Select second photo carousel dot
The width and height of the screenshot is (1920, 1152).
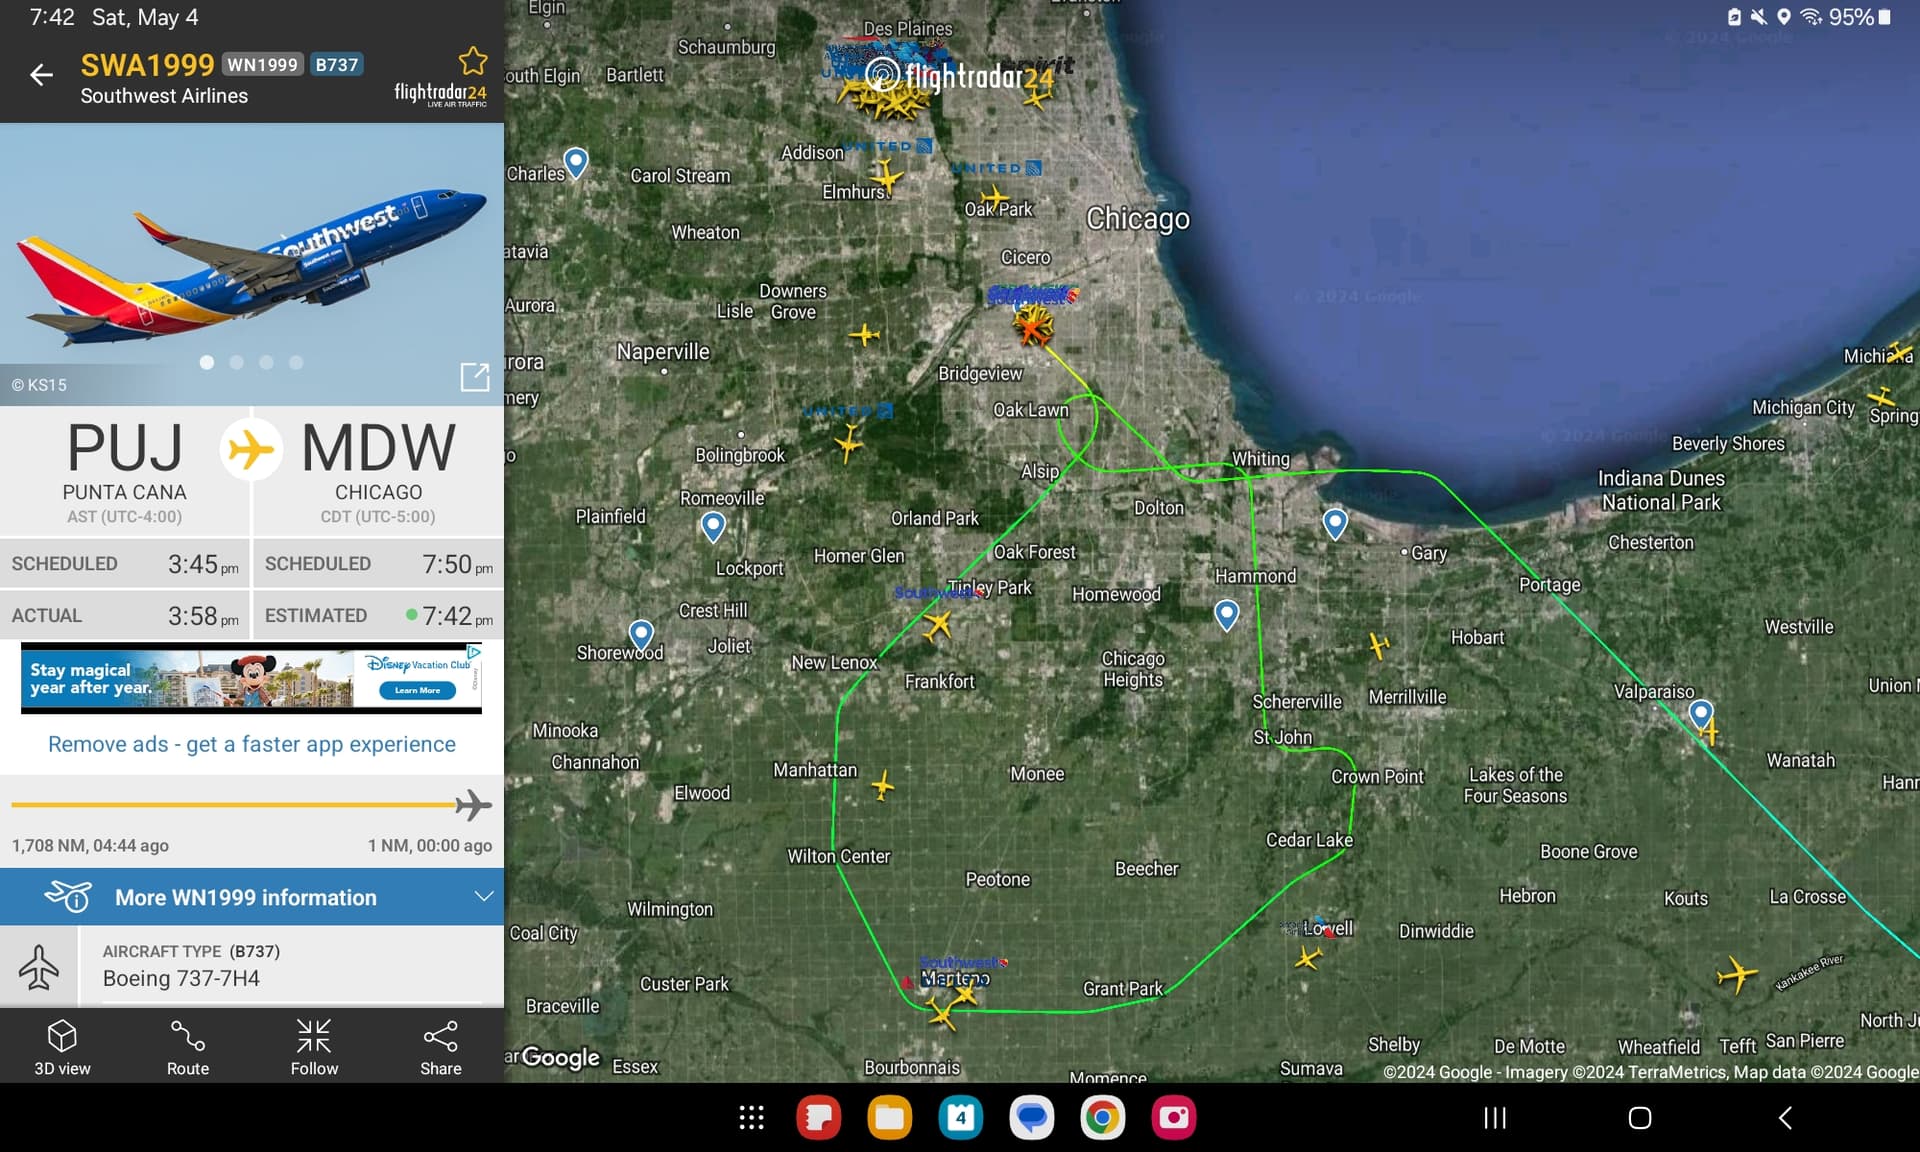(237, 362)
